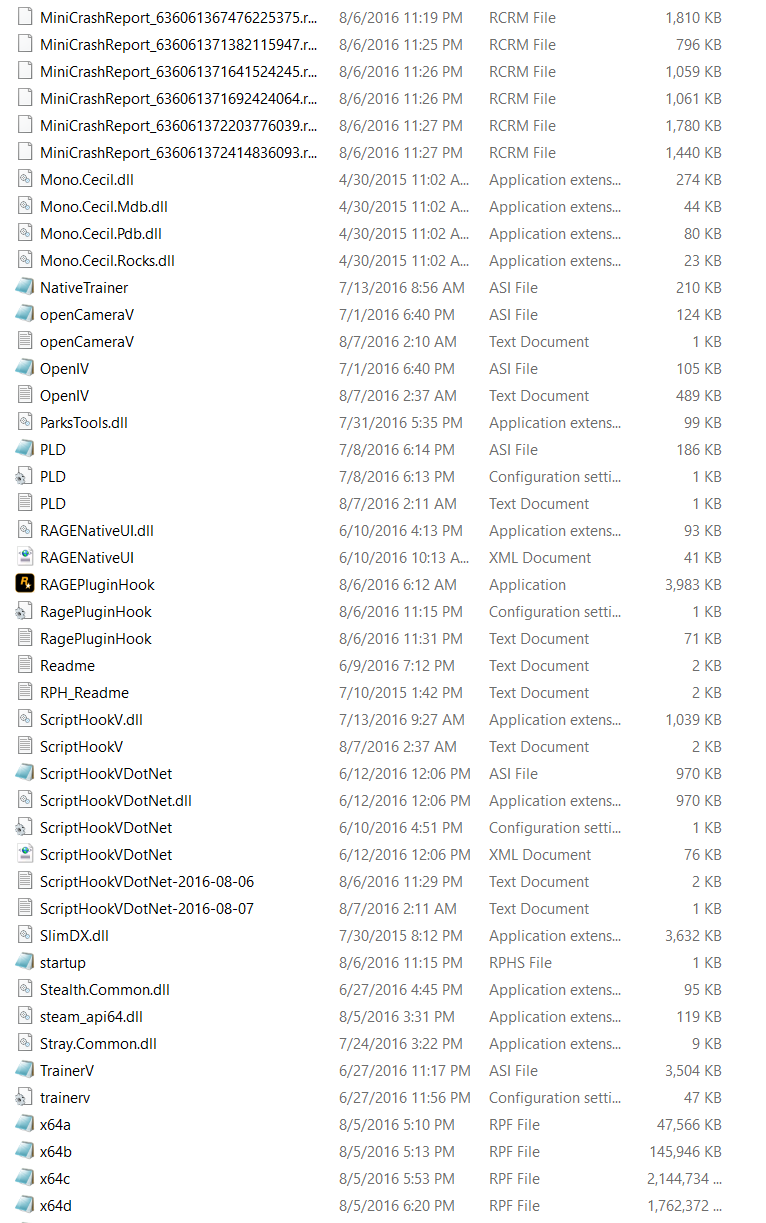The image size is (766, 1223).
Task: Click the date '8/5/2016 6:20 PM'
Action: tap(397, 1206)
